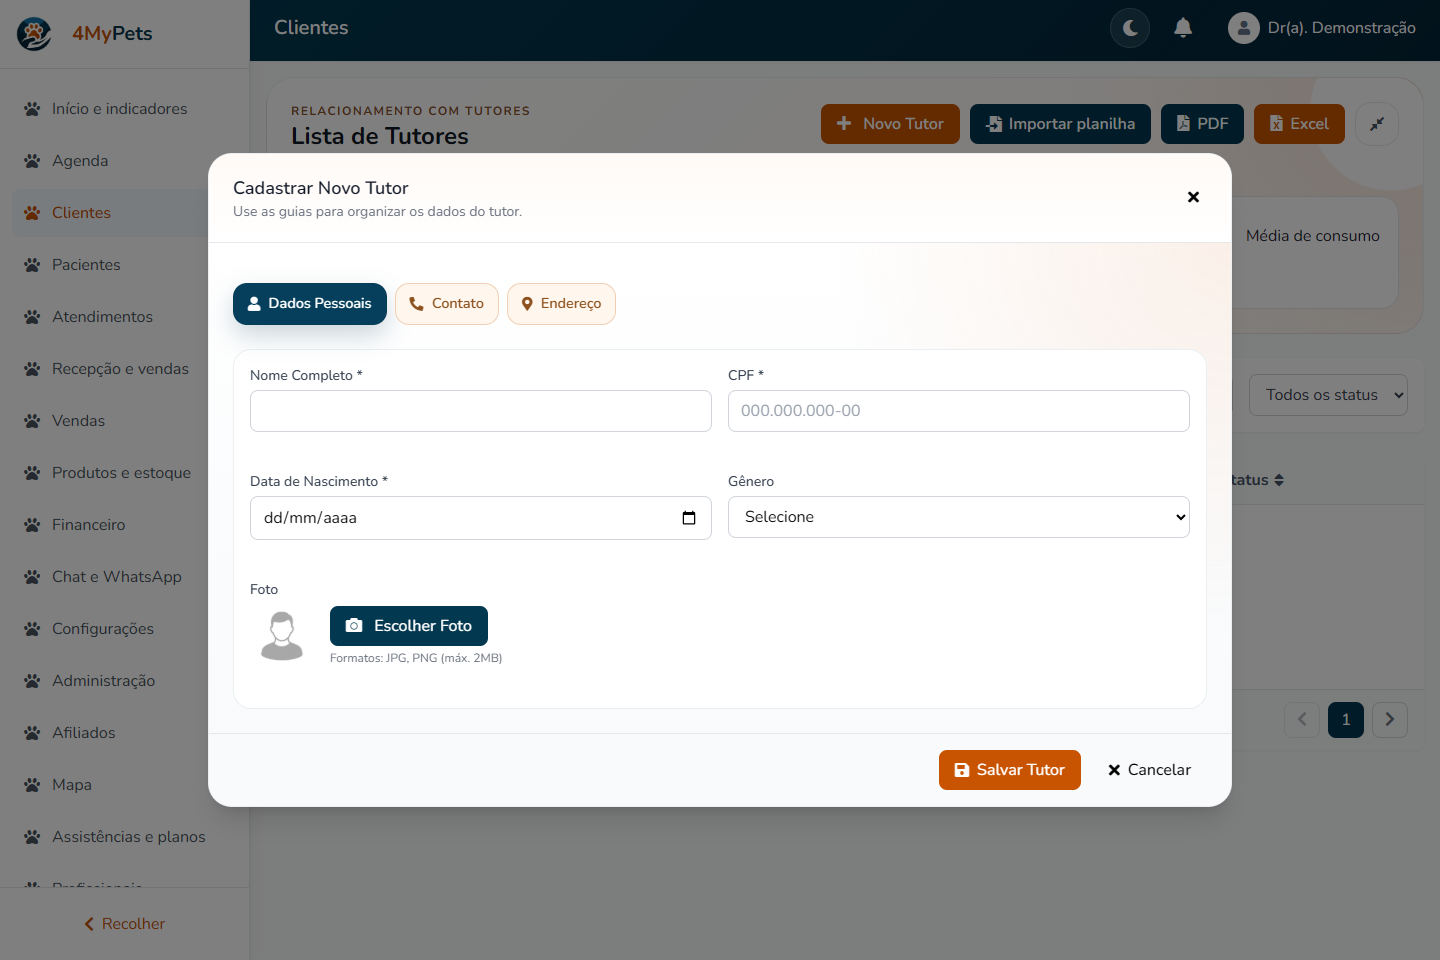The height and width of the screenshot is (960, 1440).
Task: Switch to the Endereço tab
Action: [561, 304]
